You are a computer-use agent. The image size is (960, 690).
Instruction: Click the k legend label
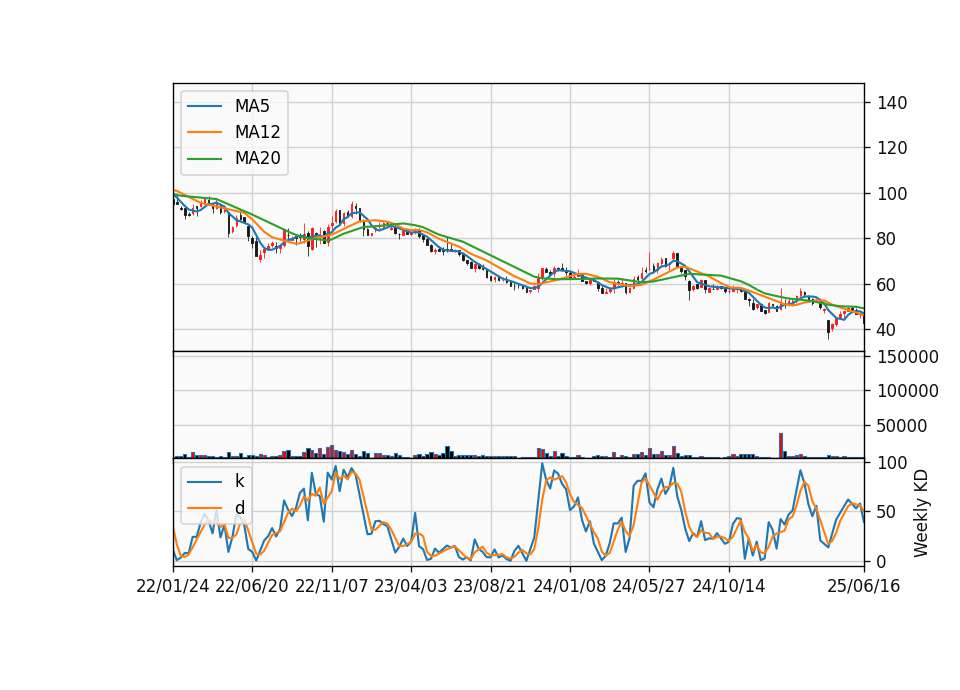click(x=239, y=481)
